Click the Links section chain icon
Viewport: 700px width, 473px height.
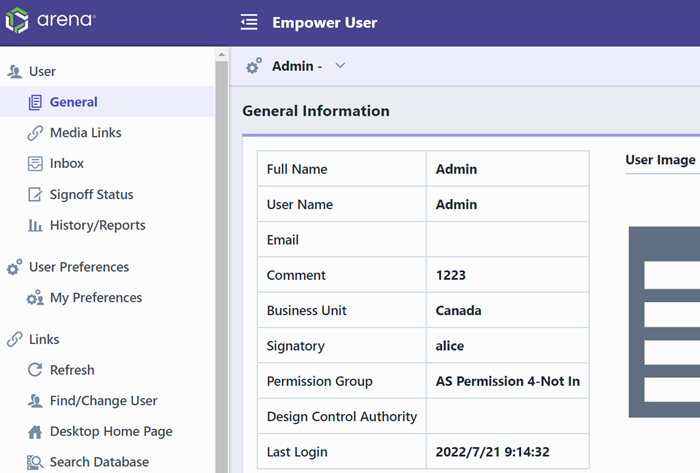point(14,339)
